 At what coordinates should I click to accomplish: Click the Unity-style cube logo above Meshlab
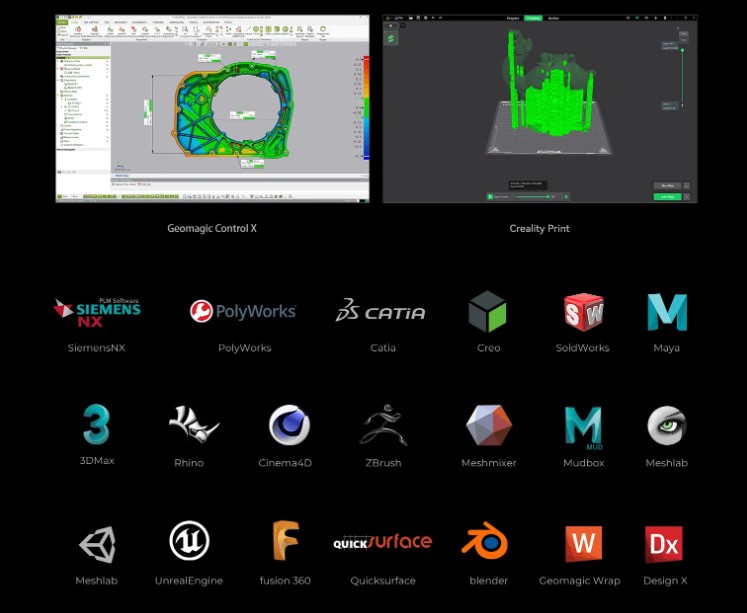(98, 544)
